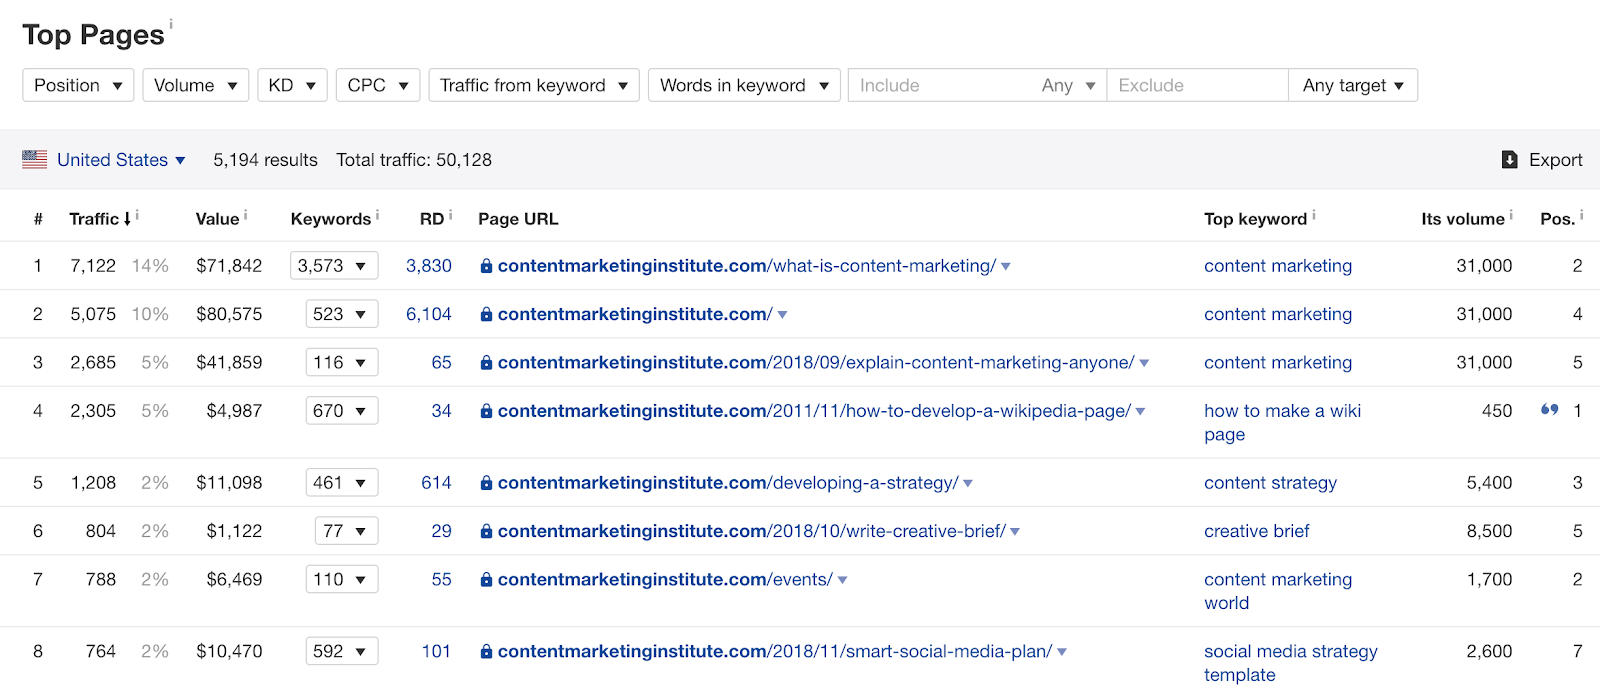
Task: Expand the 3,573 keywords dropdown
Action: (334, 266)
